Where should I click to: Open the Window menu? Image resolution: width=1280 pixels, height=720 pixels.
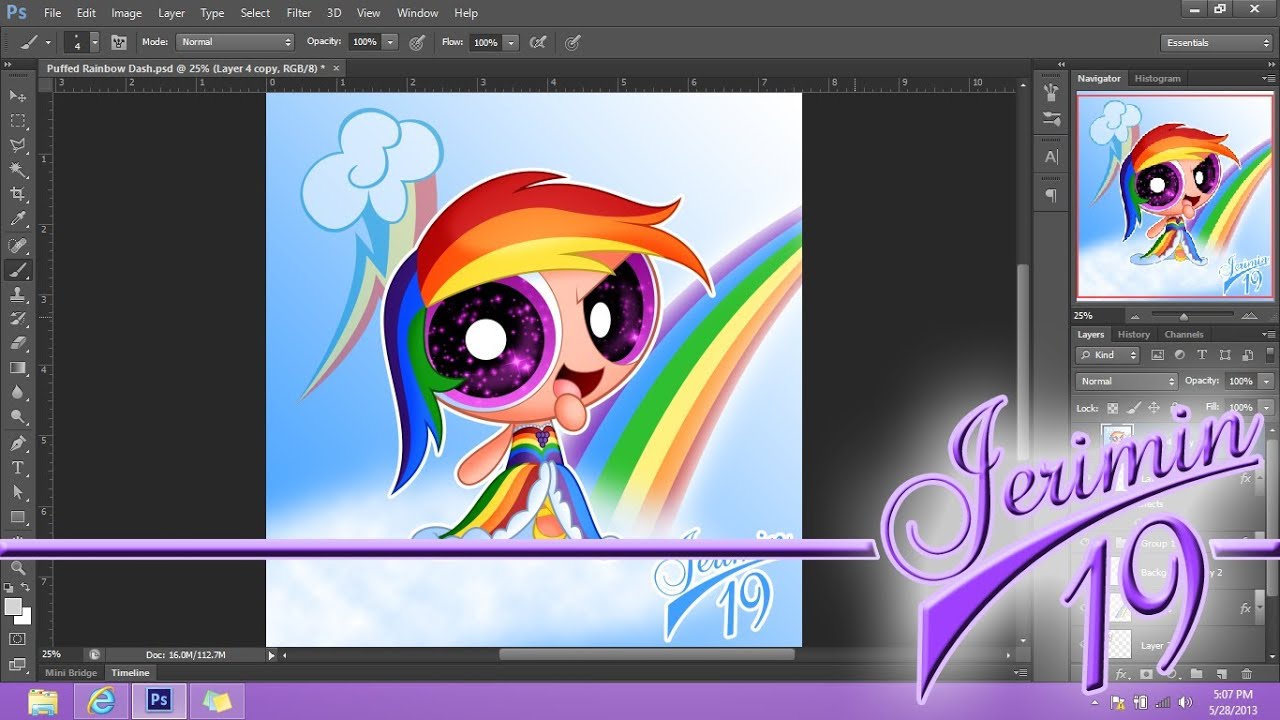point(418,13)
